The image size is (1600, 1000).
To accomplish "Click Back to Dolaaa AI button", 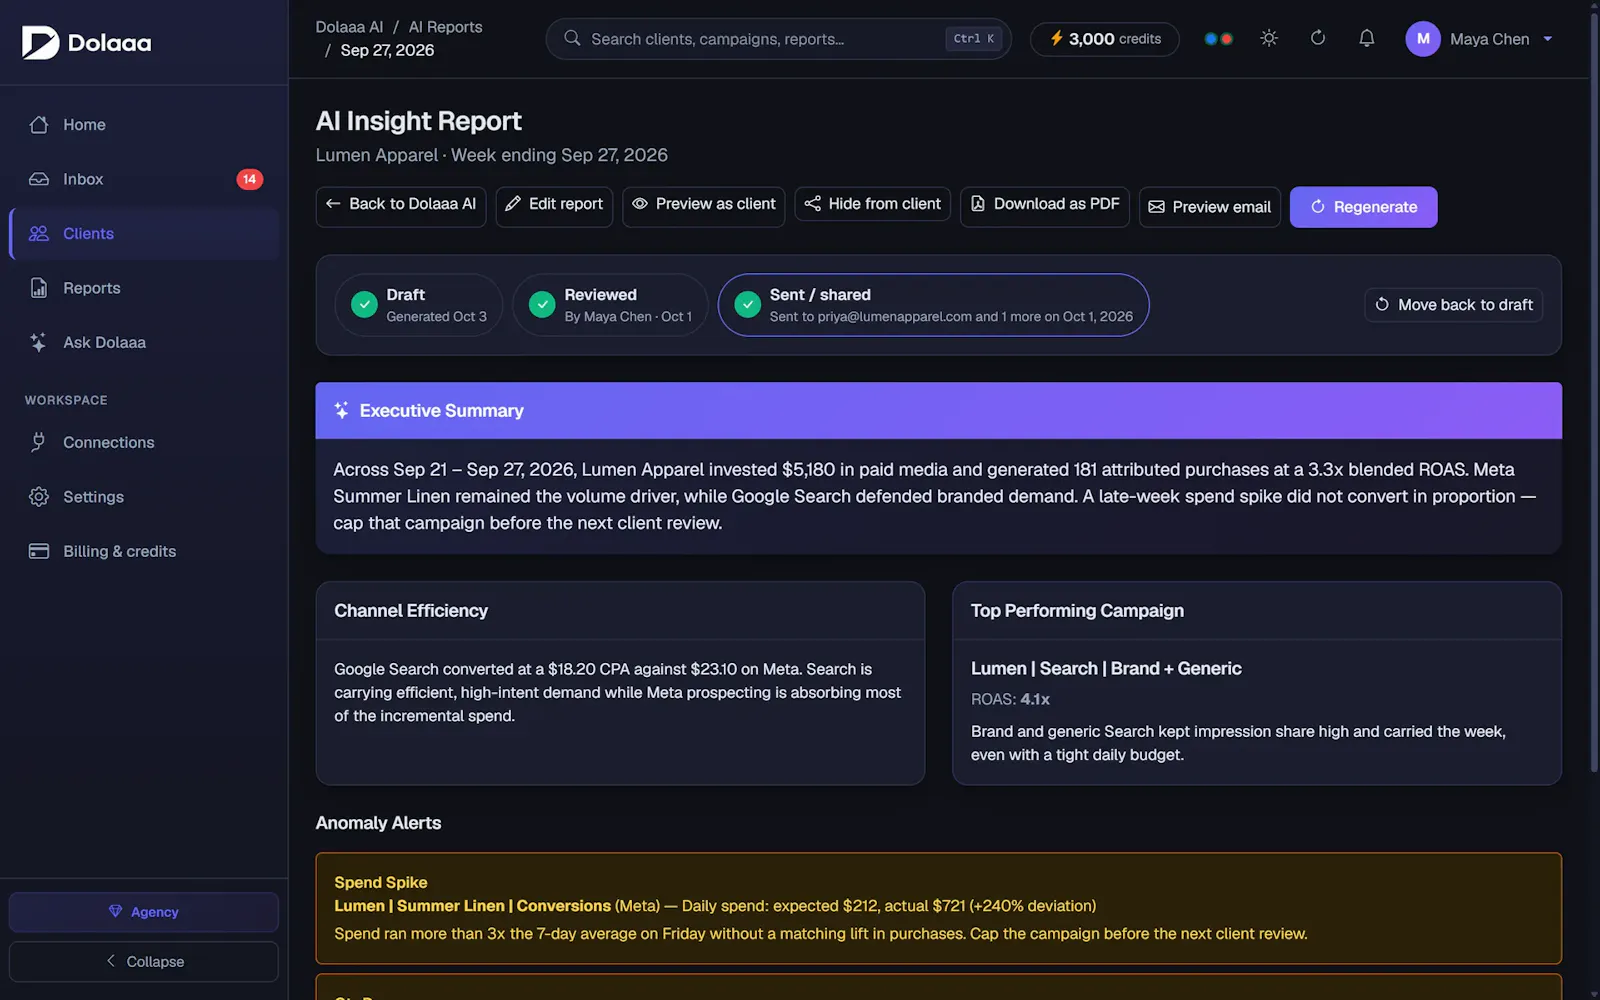I will [x=401, y=206].
